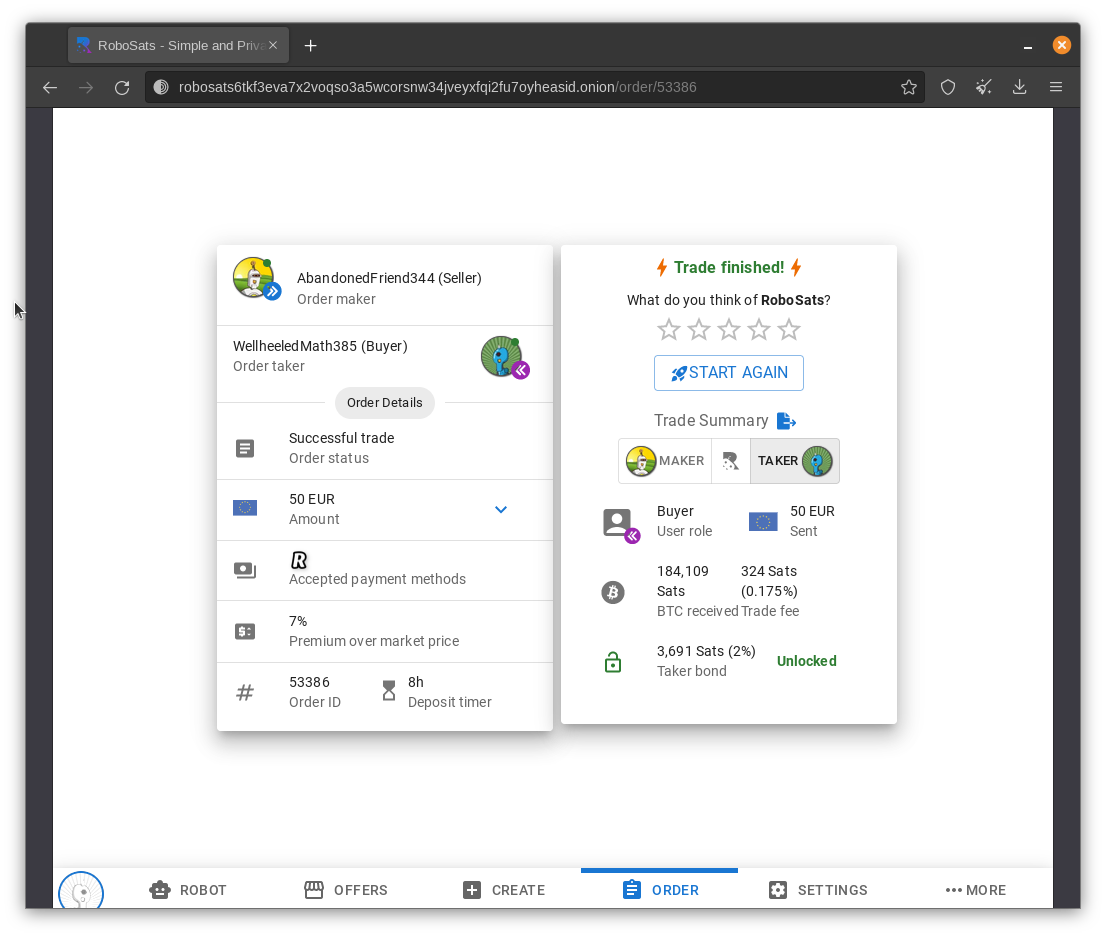Image resolution: width=1106 pixels, height=937 pixels.
Task: Click the Order Details chip
Action: (384, 403)
